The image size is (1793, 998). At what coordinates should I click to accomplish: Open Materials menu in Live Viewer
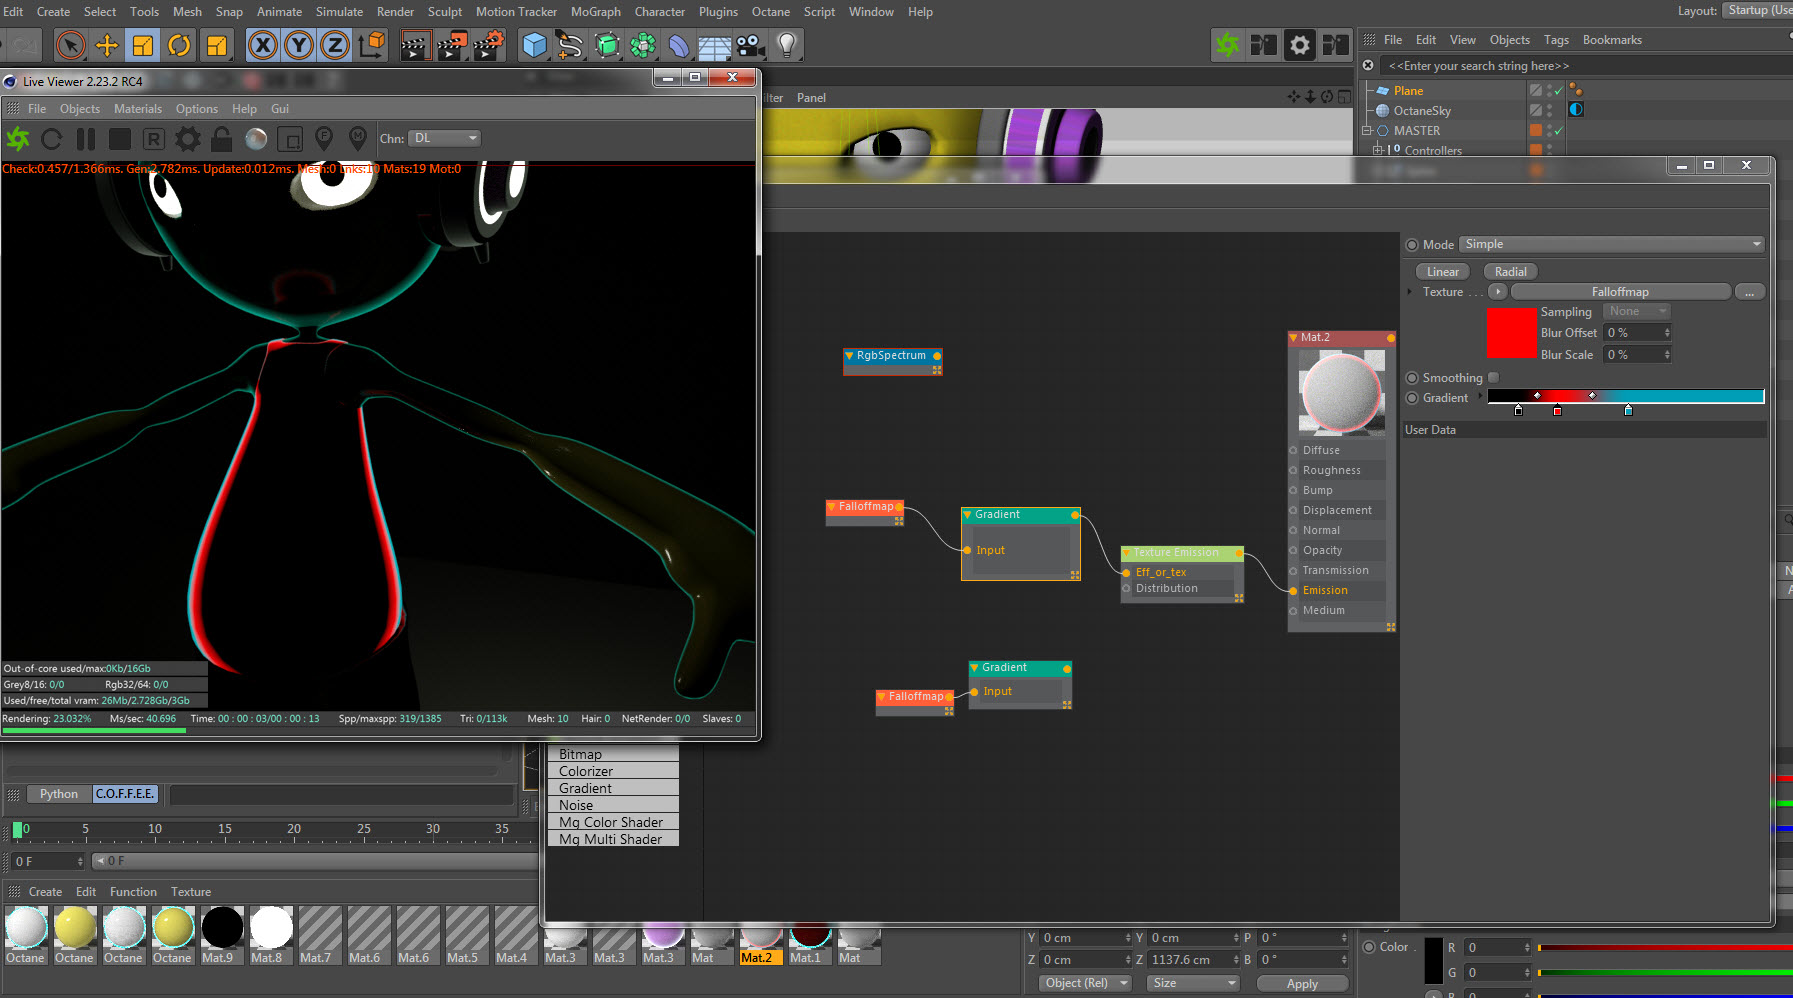[138, 109]
